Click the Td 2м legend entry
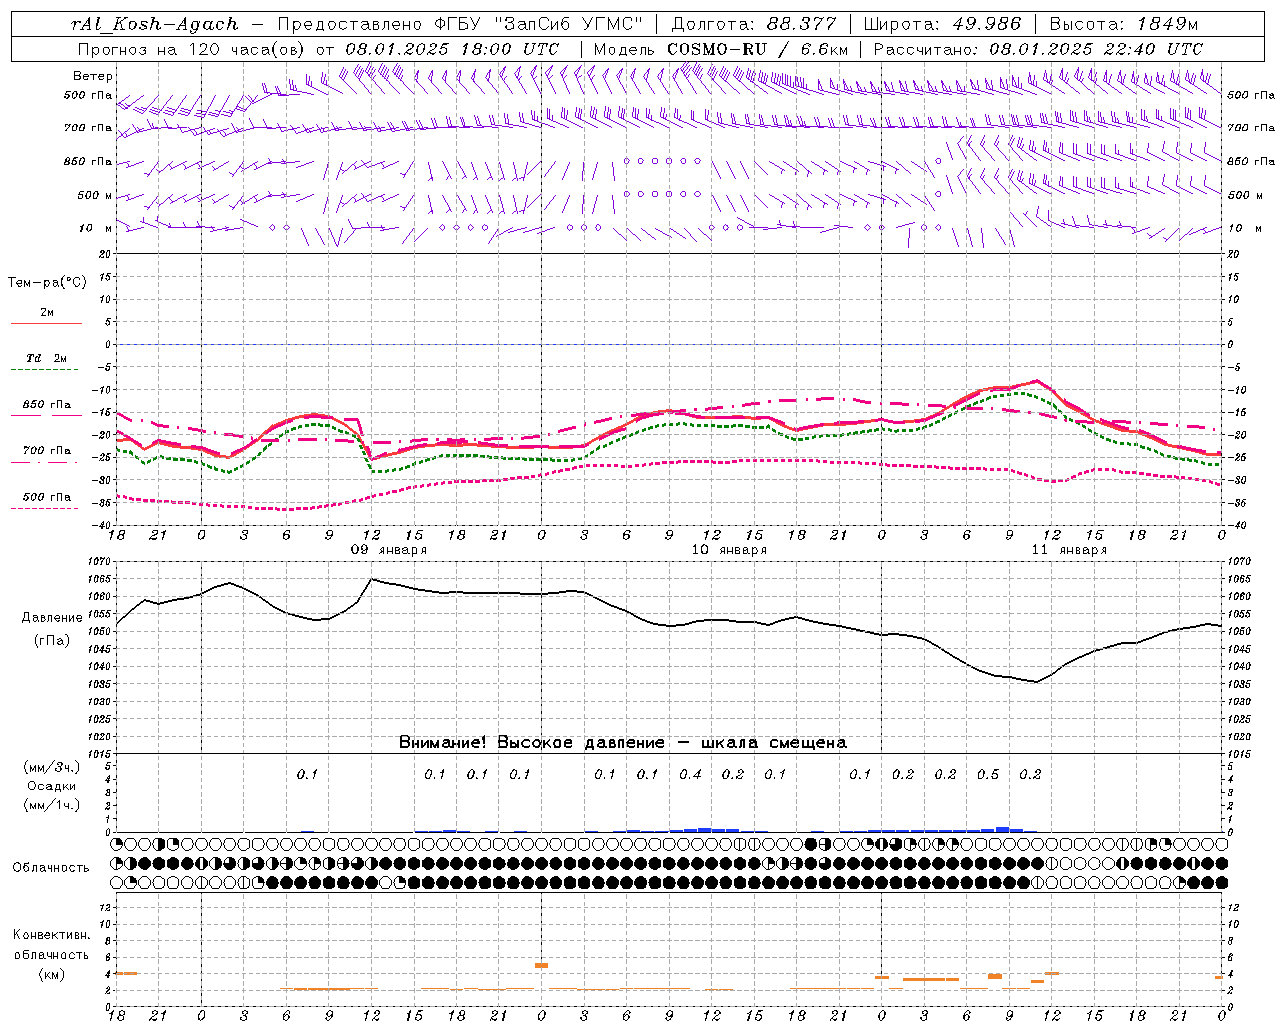The image size is (1280, 1024). click(x=47, y=358)
